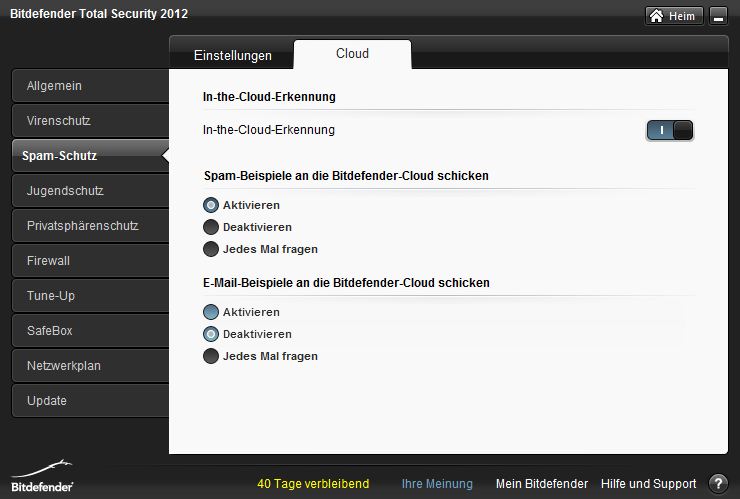The height and width of the screenshot is (499, 740).
Task: Open Hilfe und Support
Action: coord(648,483)
